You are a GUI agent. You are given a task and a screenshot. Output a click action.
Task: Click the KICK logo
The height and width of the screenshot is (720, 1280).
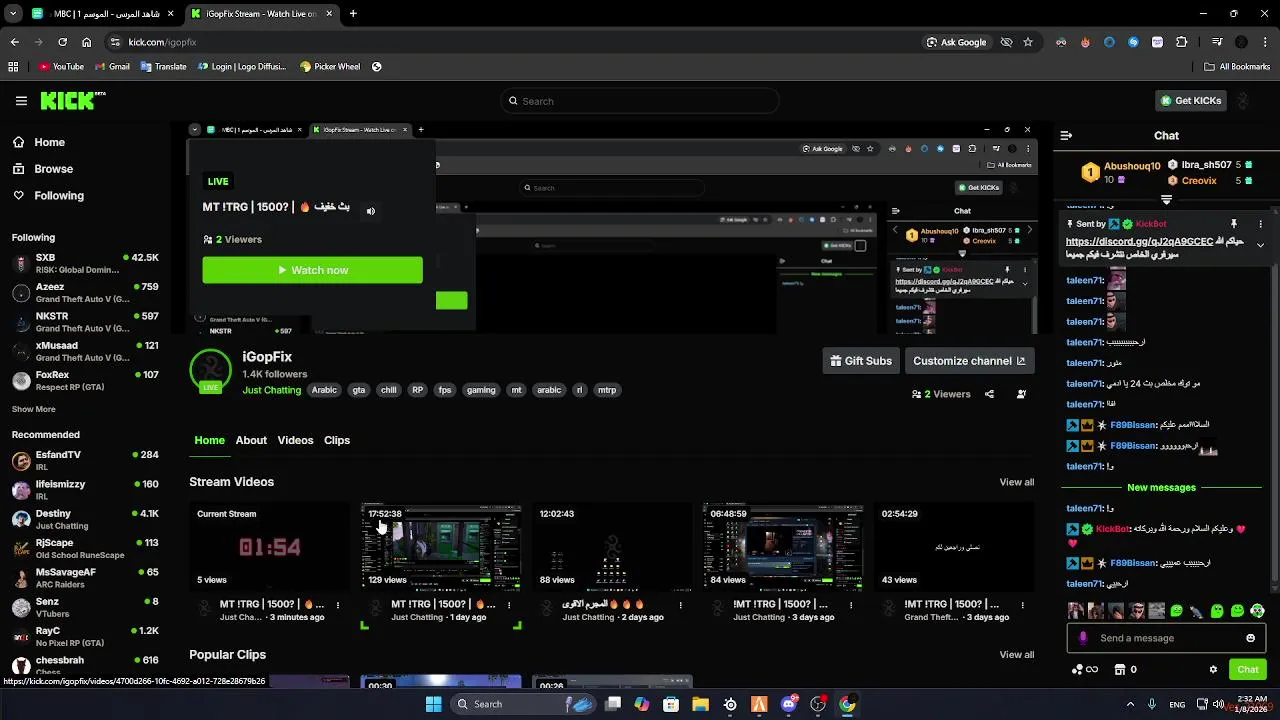72,100
